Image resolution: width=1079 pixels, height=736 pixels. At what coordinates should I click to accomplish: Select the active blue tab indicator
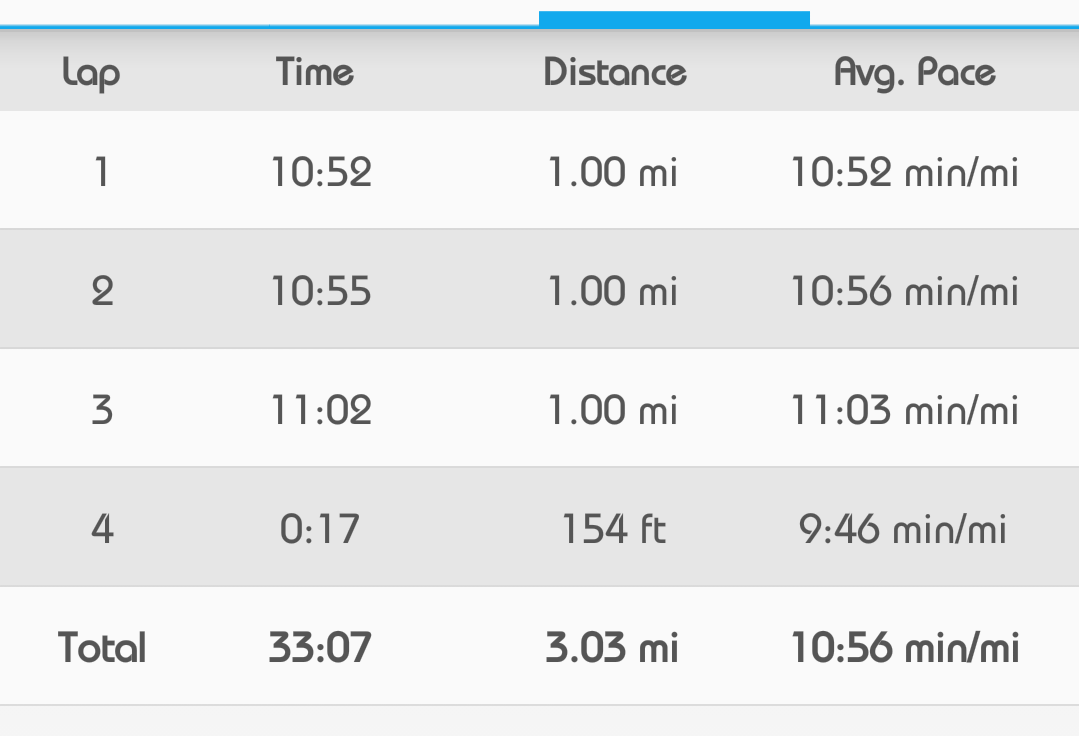(x=674, y=18)
